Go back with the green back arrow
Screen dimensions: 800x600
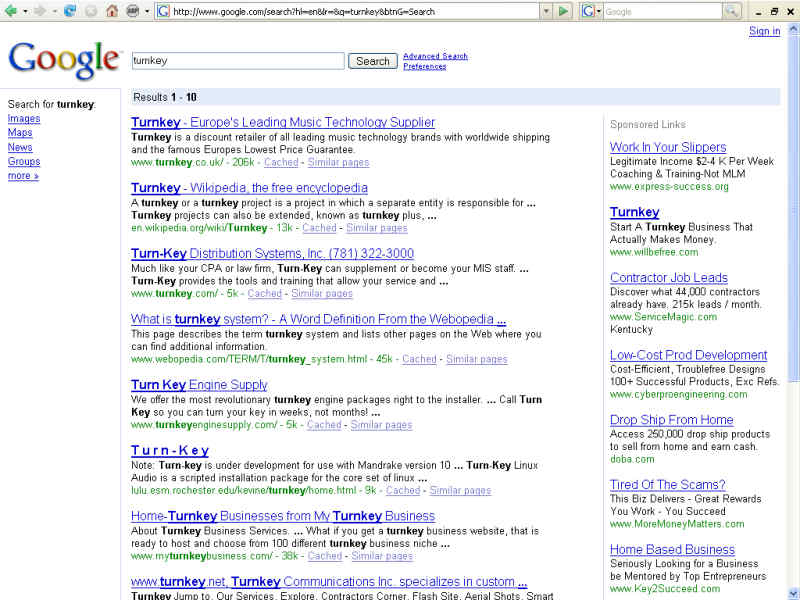(x=11, y=11)
